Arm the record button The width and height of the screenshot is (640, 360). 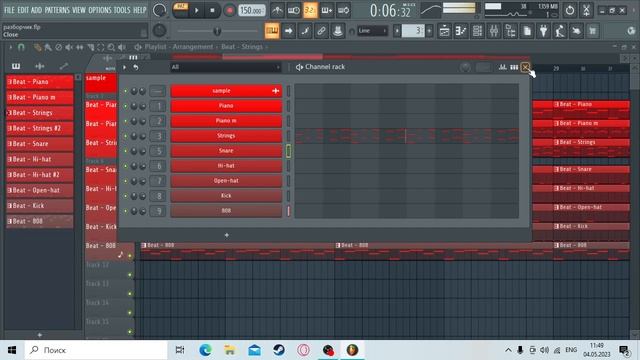click(x=229, y=10)
